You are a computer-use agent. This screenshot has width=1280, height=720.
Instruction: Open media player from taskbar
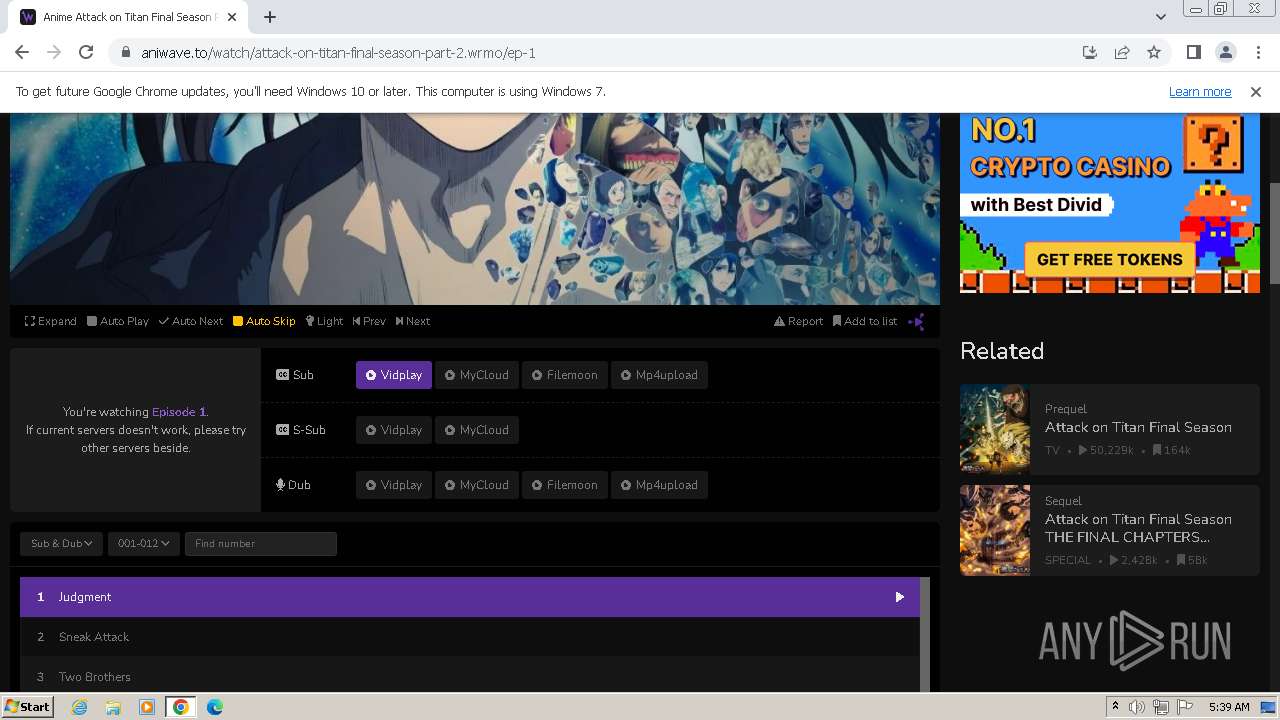[x=147, y=707]
